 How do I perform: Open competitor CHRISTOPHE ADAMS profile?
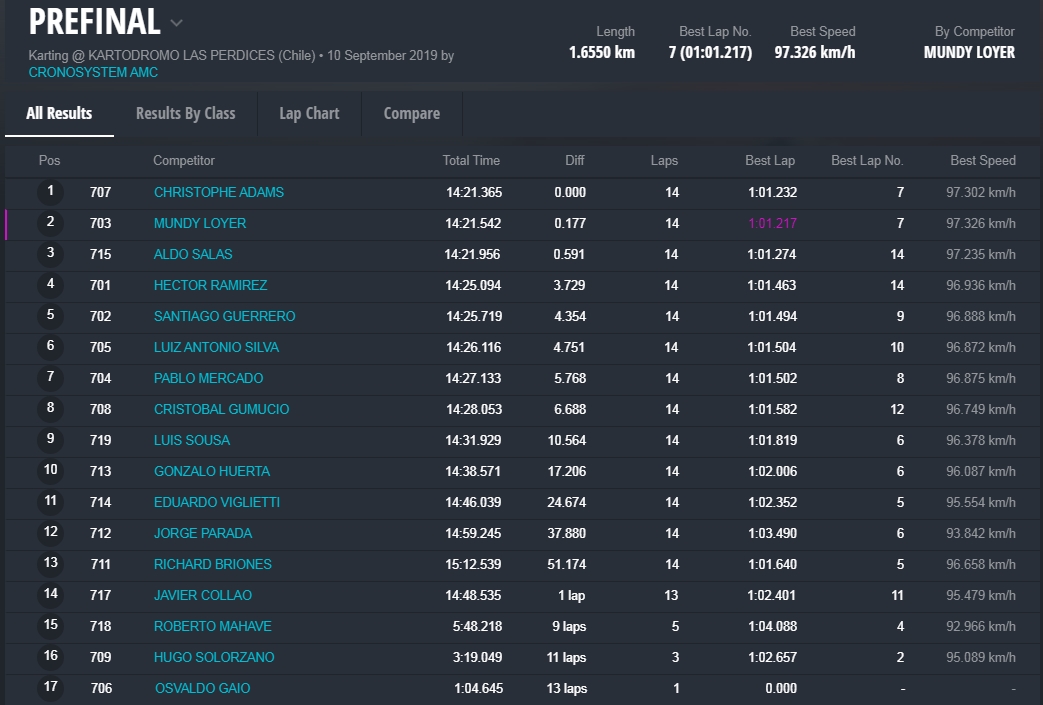[x=218, y=192]
